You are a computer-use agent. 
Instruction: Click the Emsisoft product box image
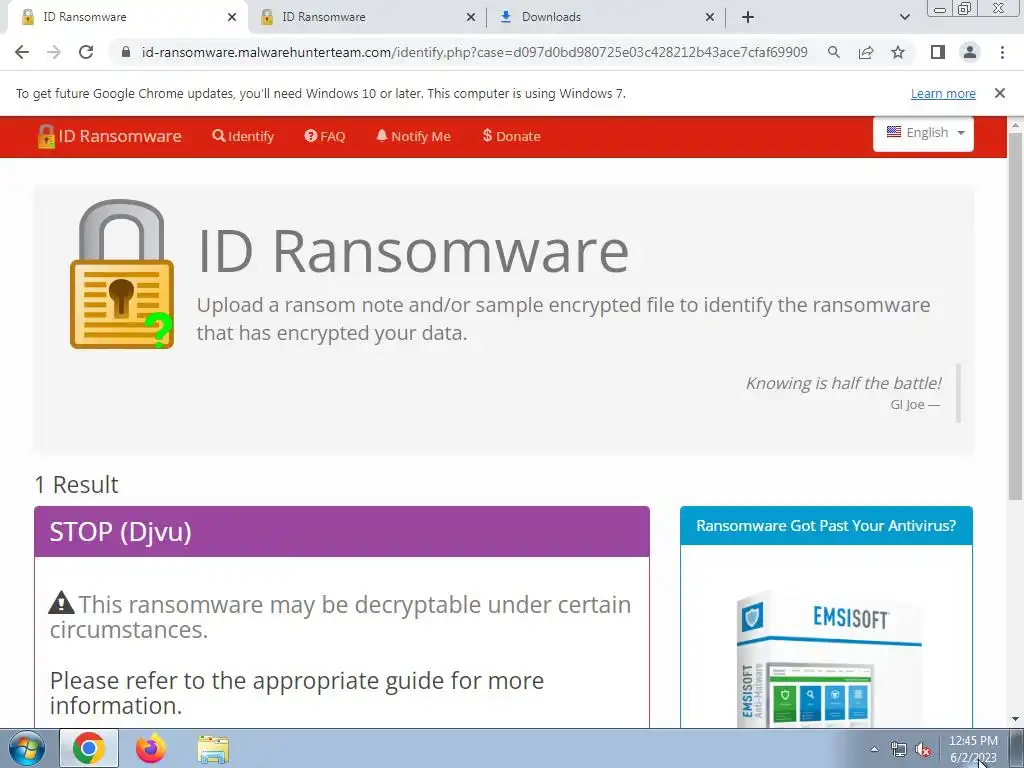[x=827, y=658]
